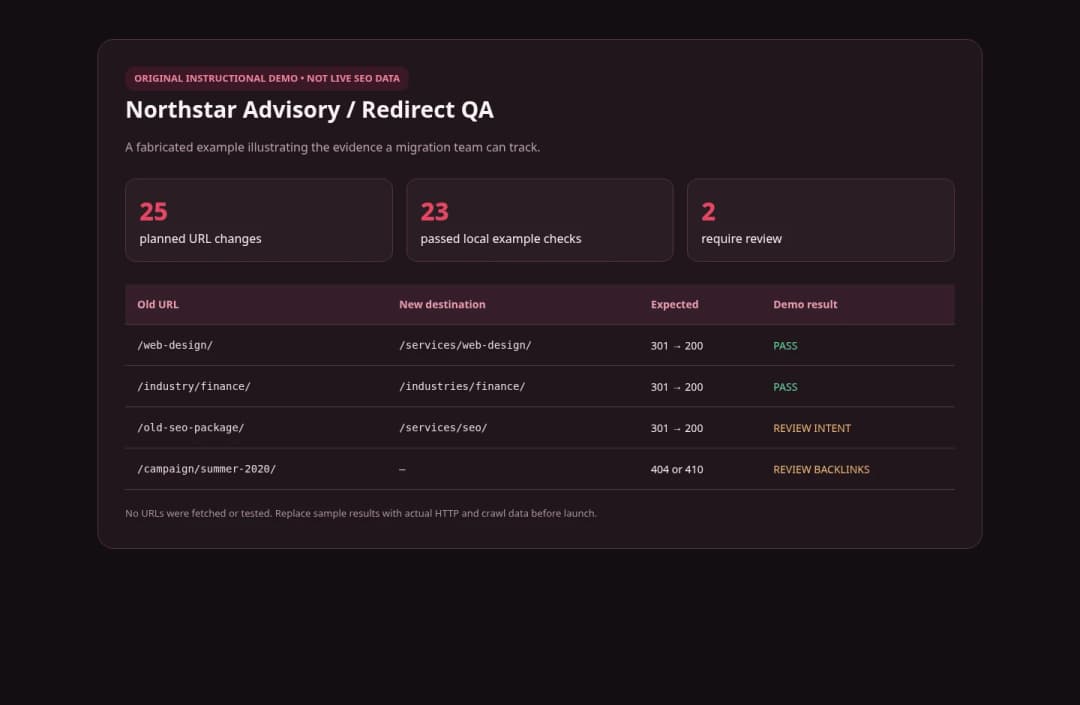Click the New destination column header

[442, 304]
